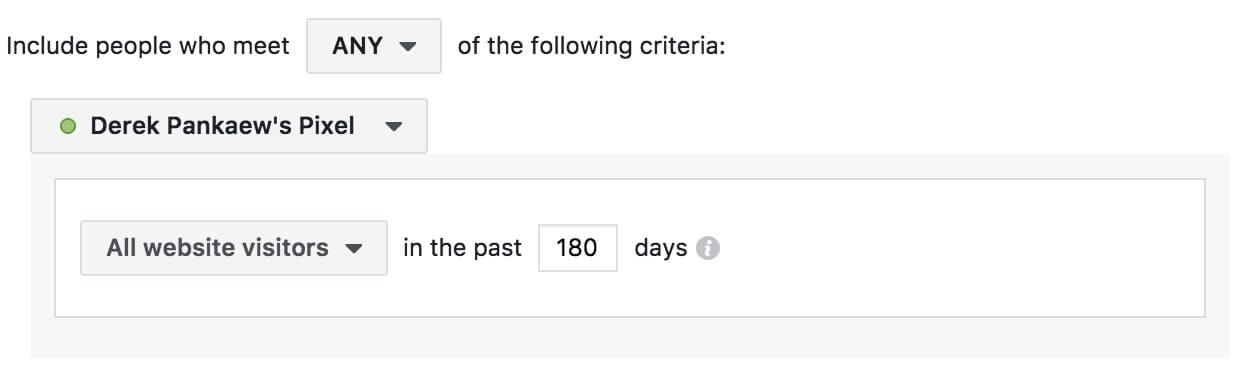Open Derek Pankaew's Pixel dropdown

click(229, 126)
